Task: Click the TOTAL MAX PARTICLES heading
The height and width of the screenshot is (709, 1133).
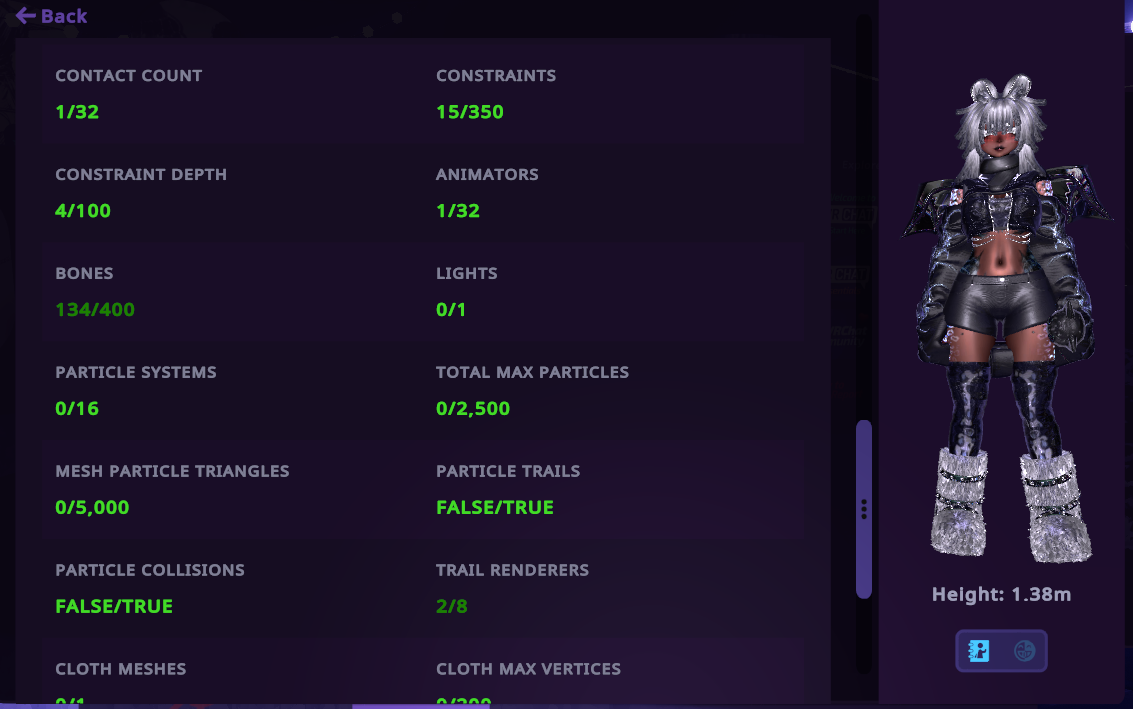Action: tap(533, 373)
